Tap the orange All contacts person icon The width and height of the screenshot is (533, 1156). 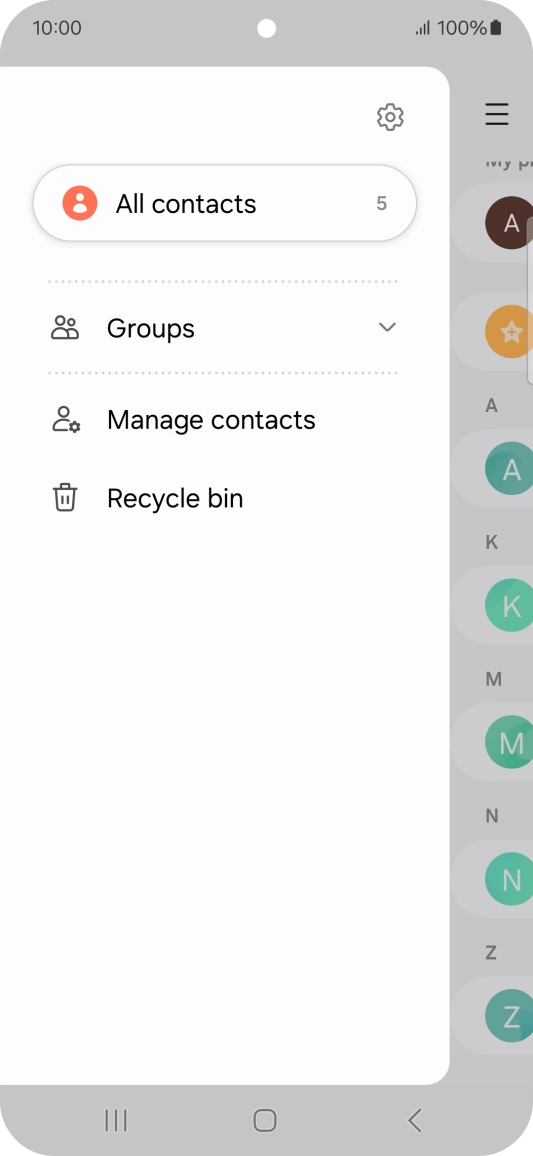(80, 203)
